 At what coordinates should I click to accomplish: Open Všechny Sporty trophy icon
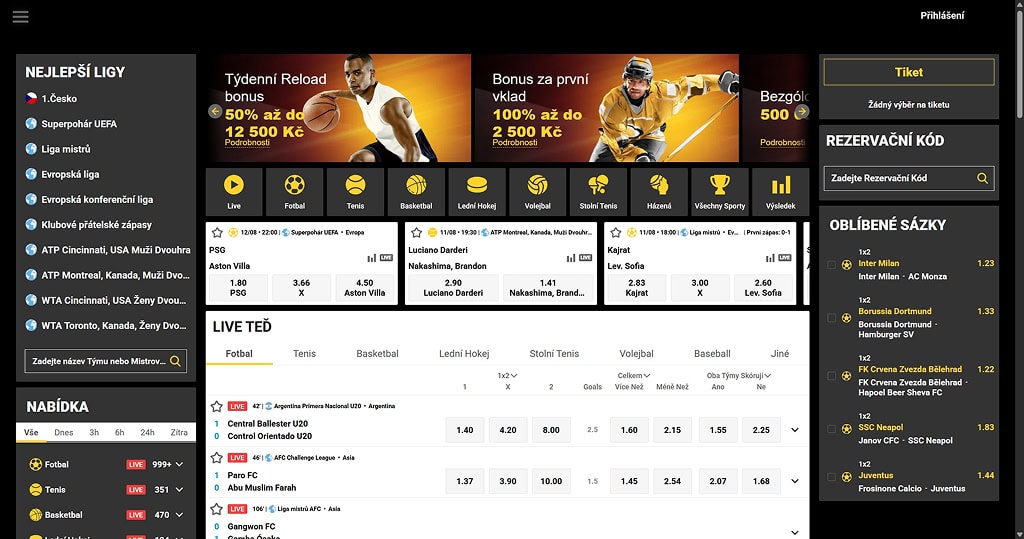coord(720,191)
